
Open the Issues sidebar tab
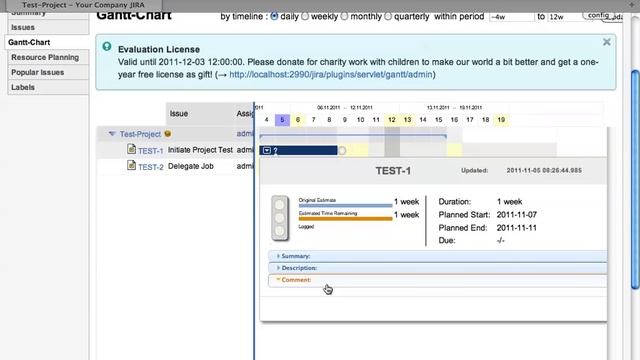click(x=48, y=27)
